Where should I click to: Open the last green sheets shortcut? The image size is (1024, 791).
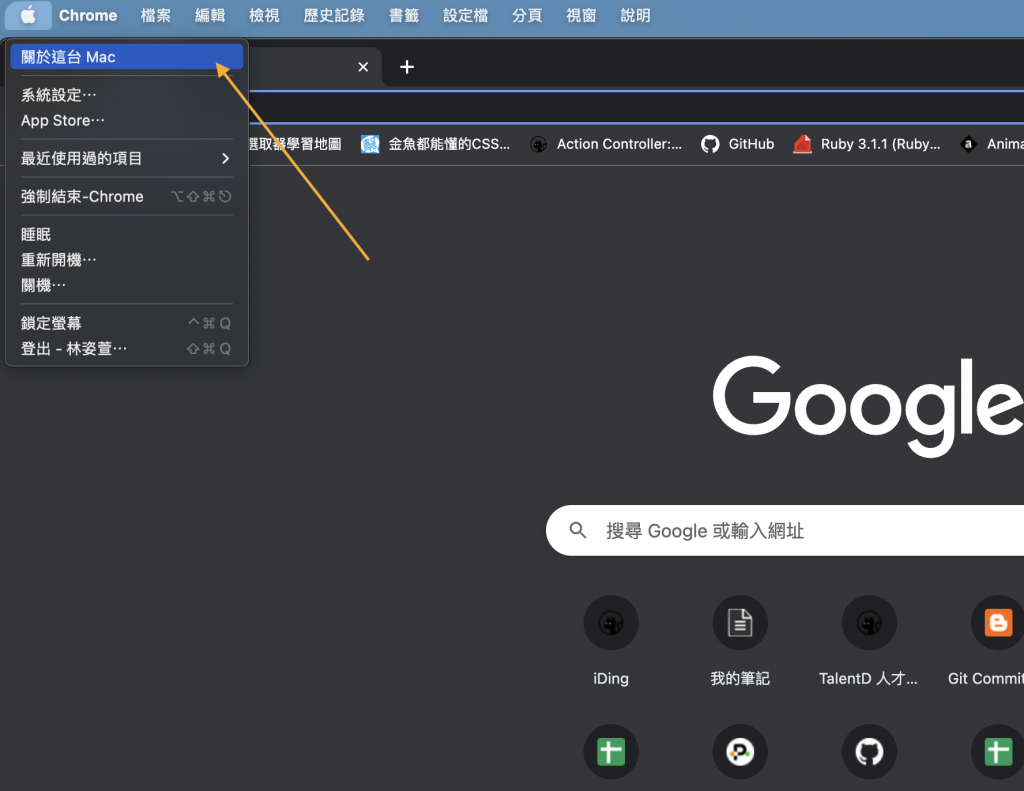click(x=998, y=752)
